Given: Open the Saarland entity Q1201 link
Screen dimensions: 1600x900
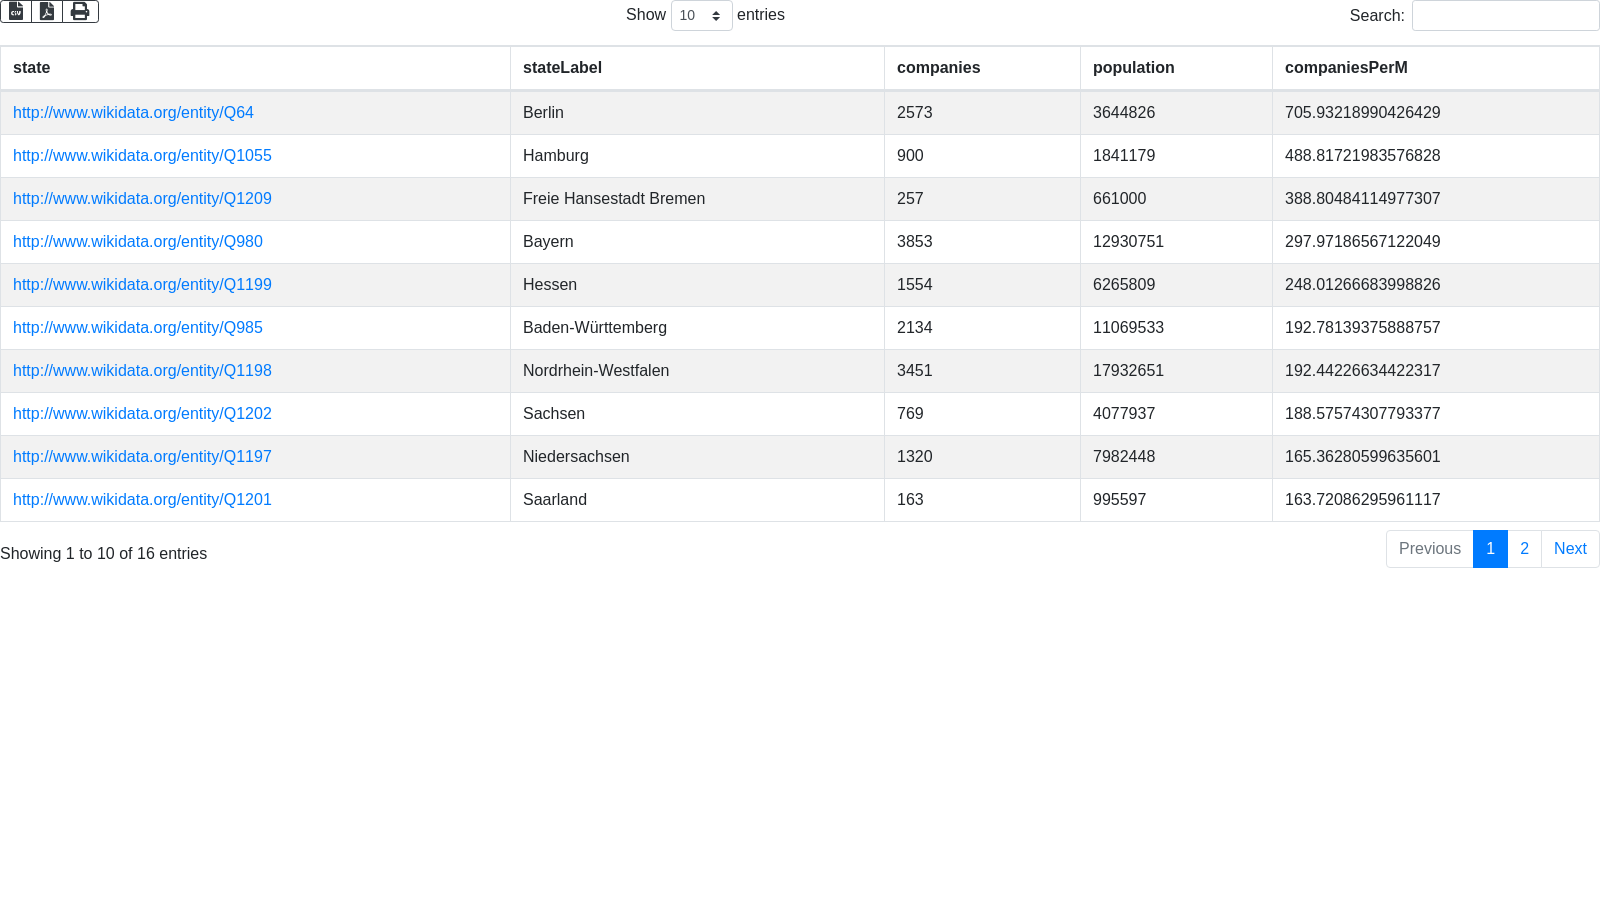Looking at the screenshot, I should pyautogui.click(x=142, y=499).
